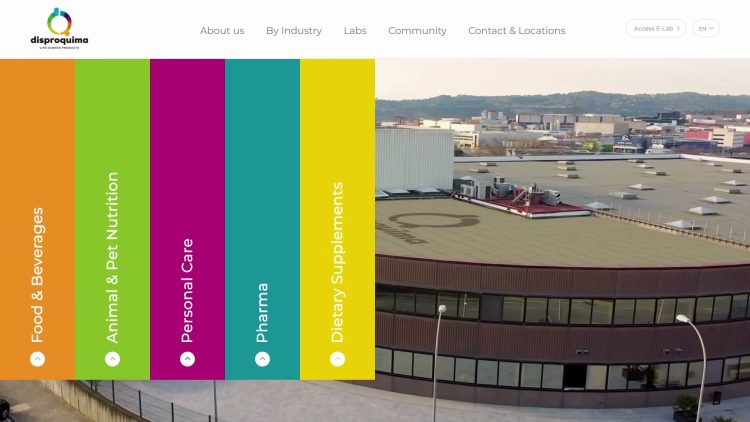
Task: Expand the Pharma arrow circle
Action: coord(262,359)
